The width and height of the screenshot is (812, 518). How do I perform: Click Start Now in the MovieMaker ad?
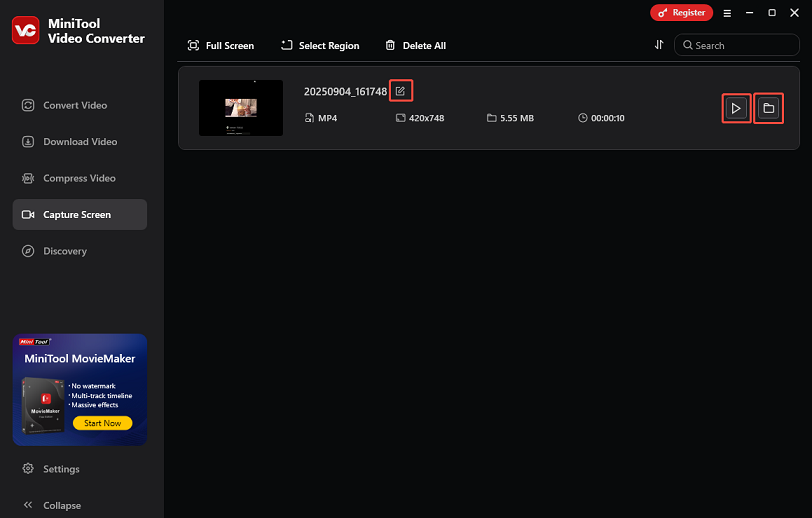[103, 423]
